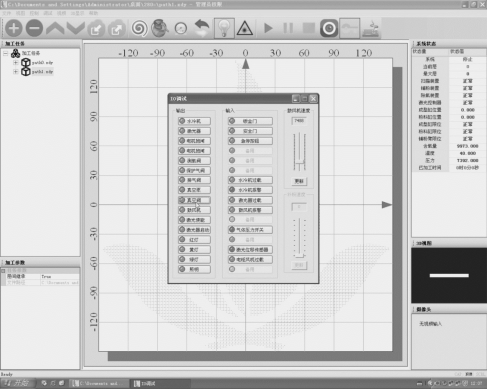487x389 pixels.
Task: Toggle the 水冷机 output in IO dialog
Action: coord(194,121)
